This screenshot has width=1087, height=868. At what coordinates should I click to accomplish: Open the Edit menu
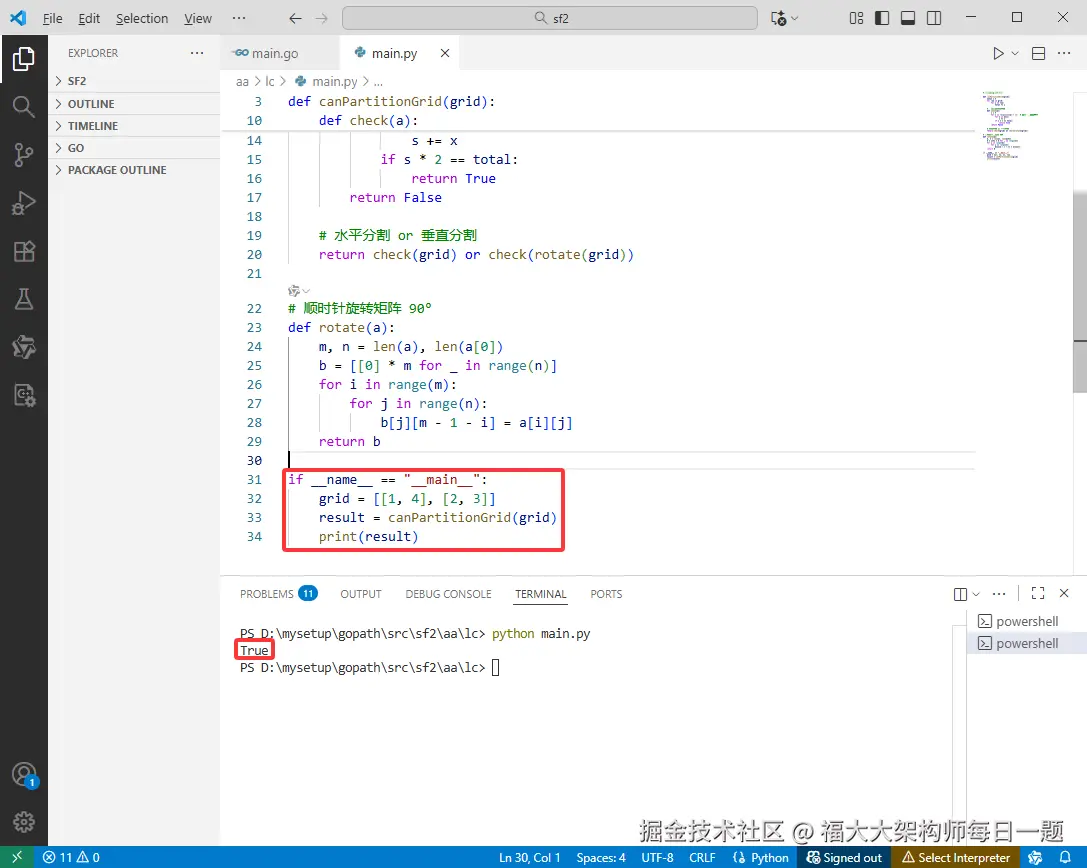point(89,19)
